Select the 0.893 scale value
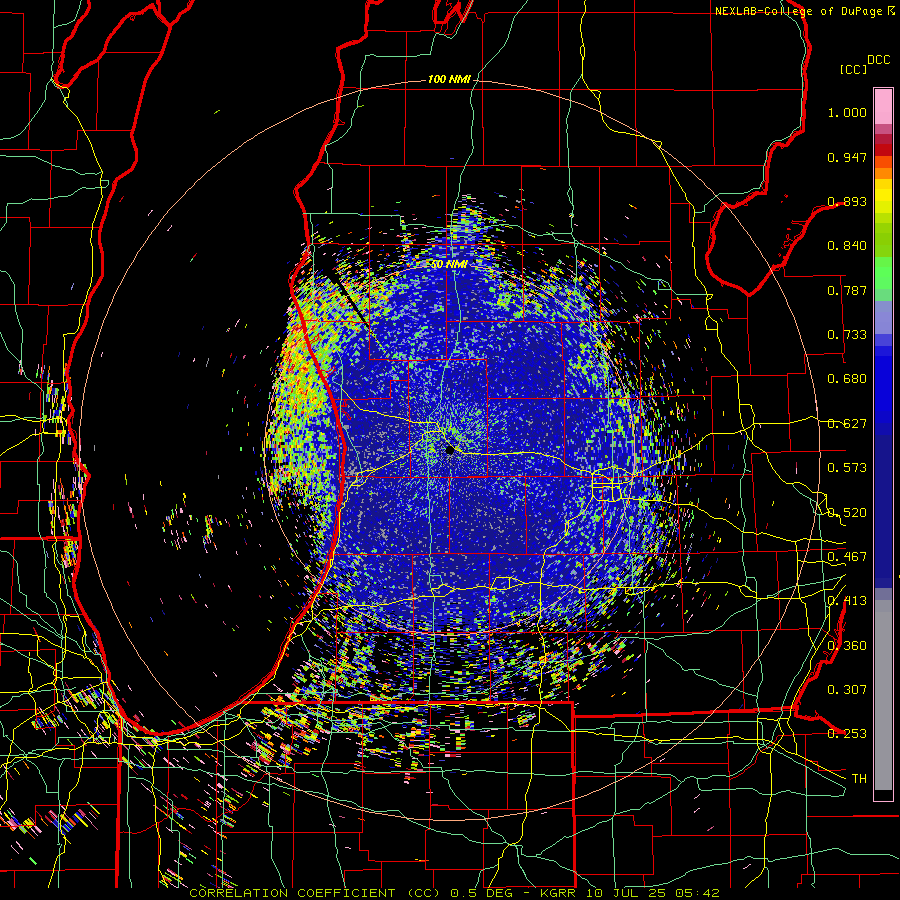The height and width of the screenshot is (900, 900). (x=847, y=201)
